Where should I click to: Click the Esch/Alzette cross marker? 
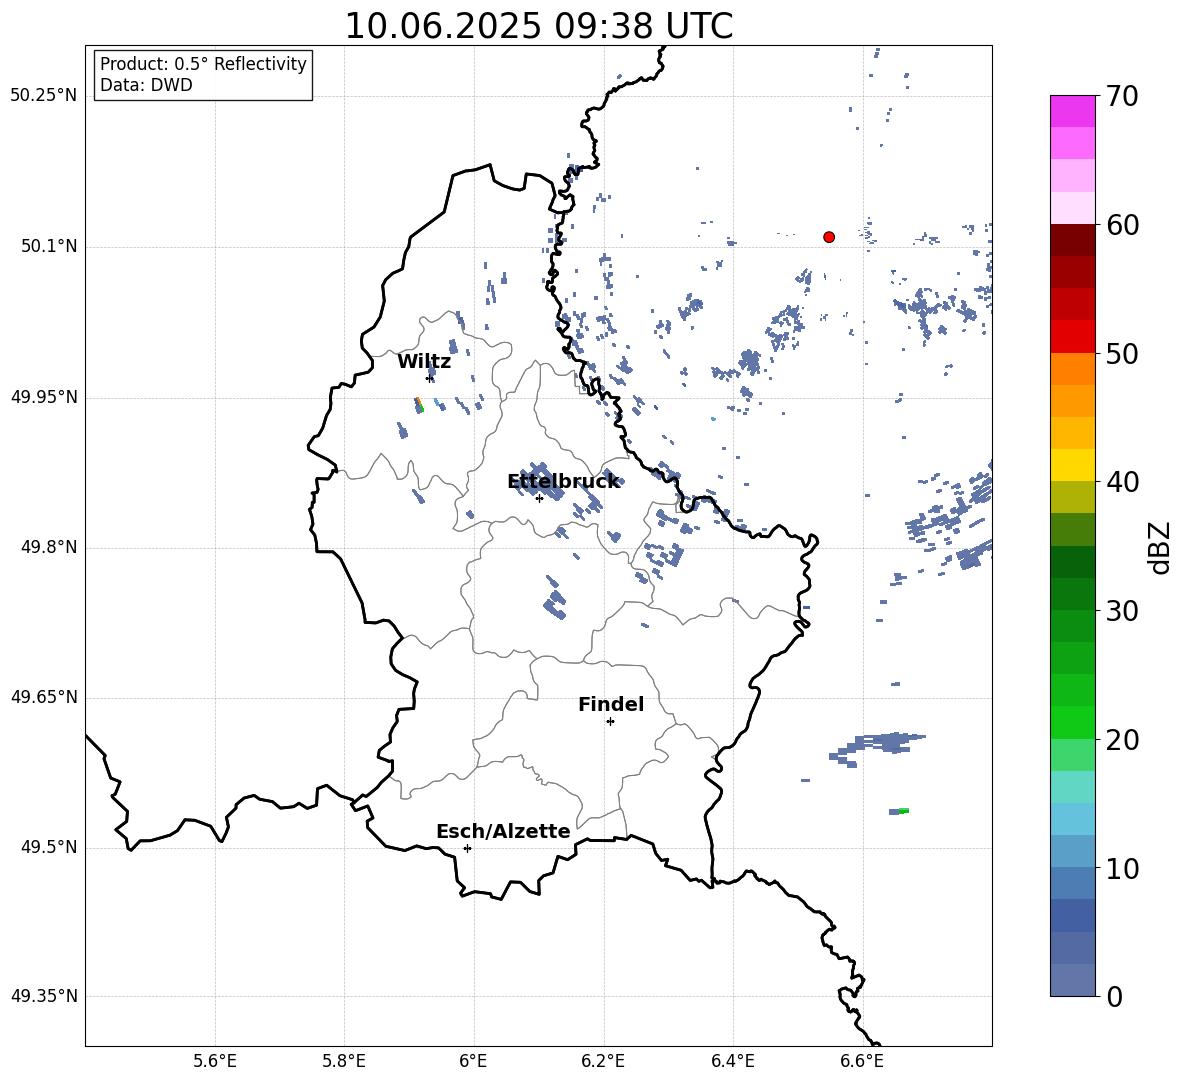pyautogui.click(x=467, y=848)
